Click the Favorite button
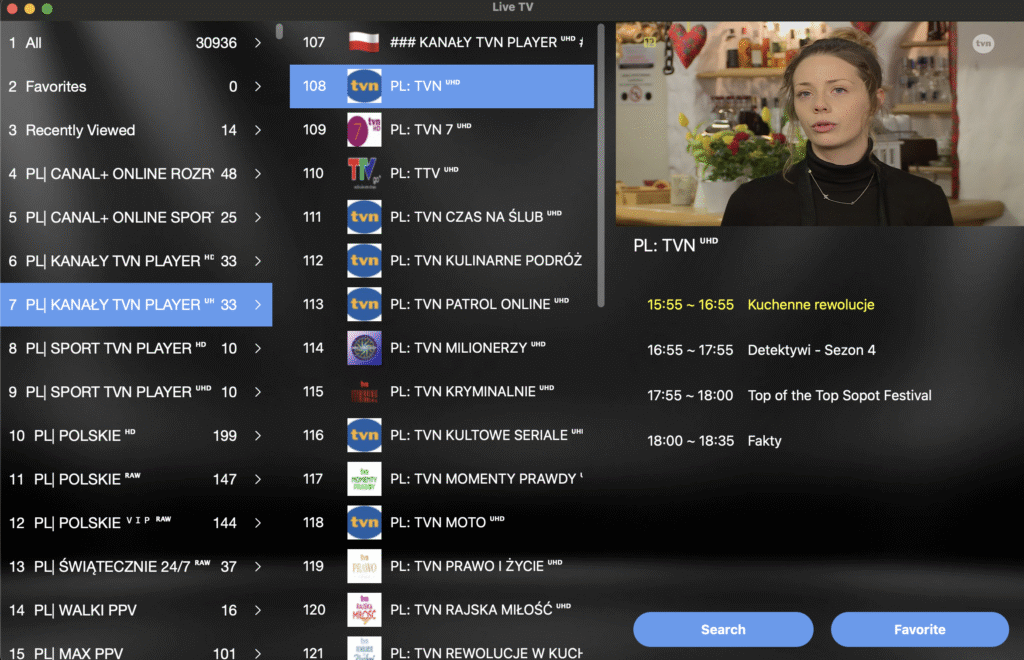Screen dimensions: 1024x660 tap(920, 629)
